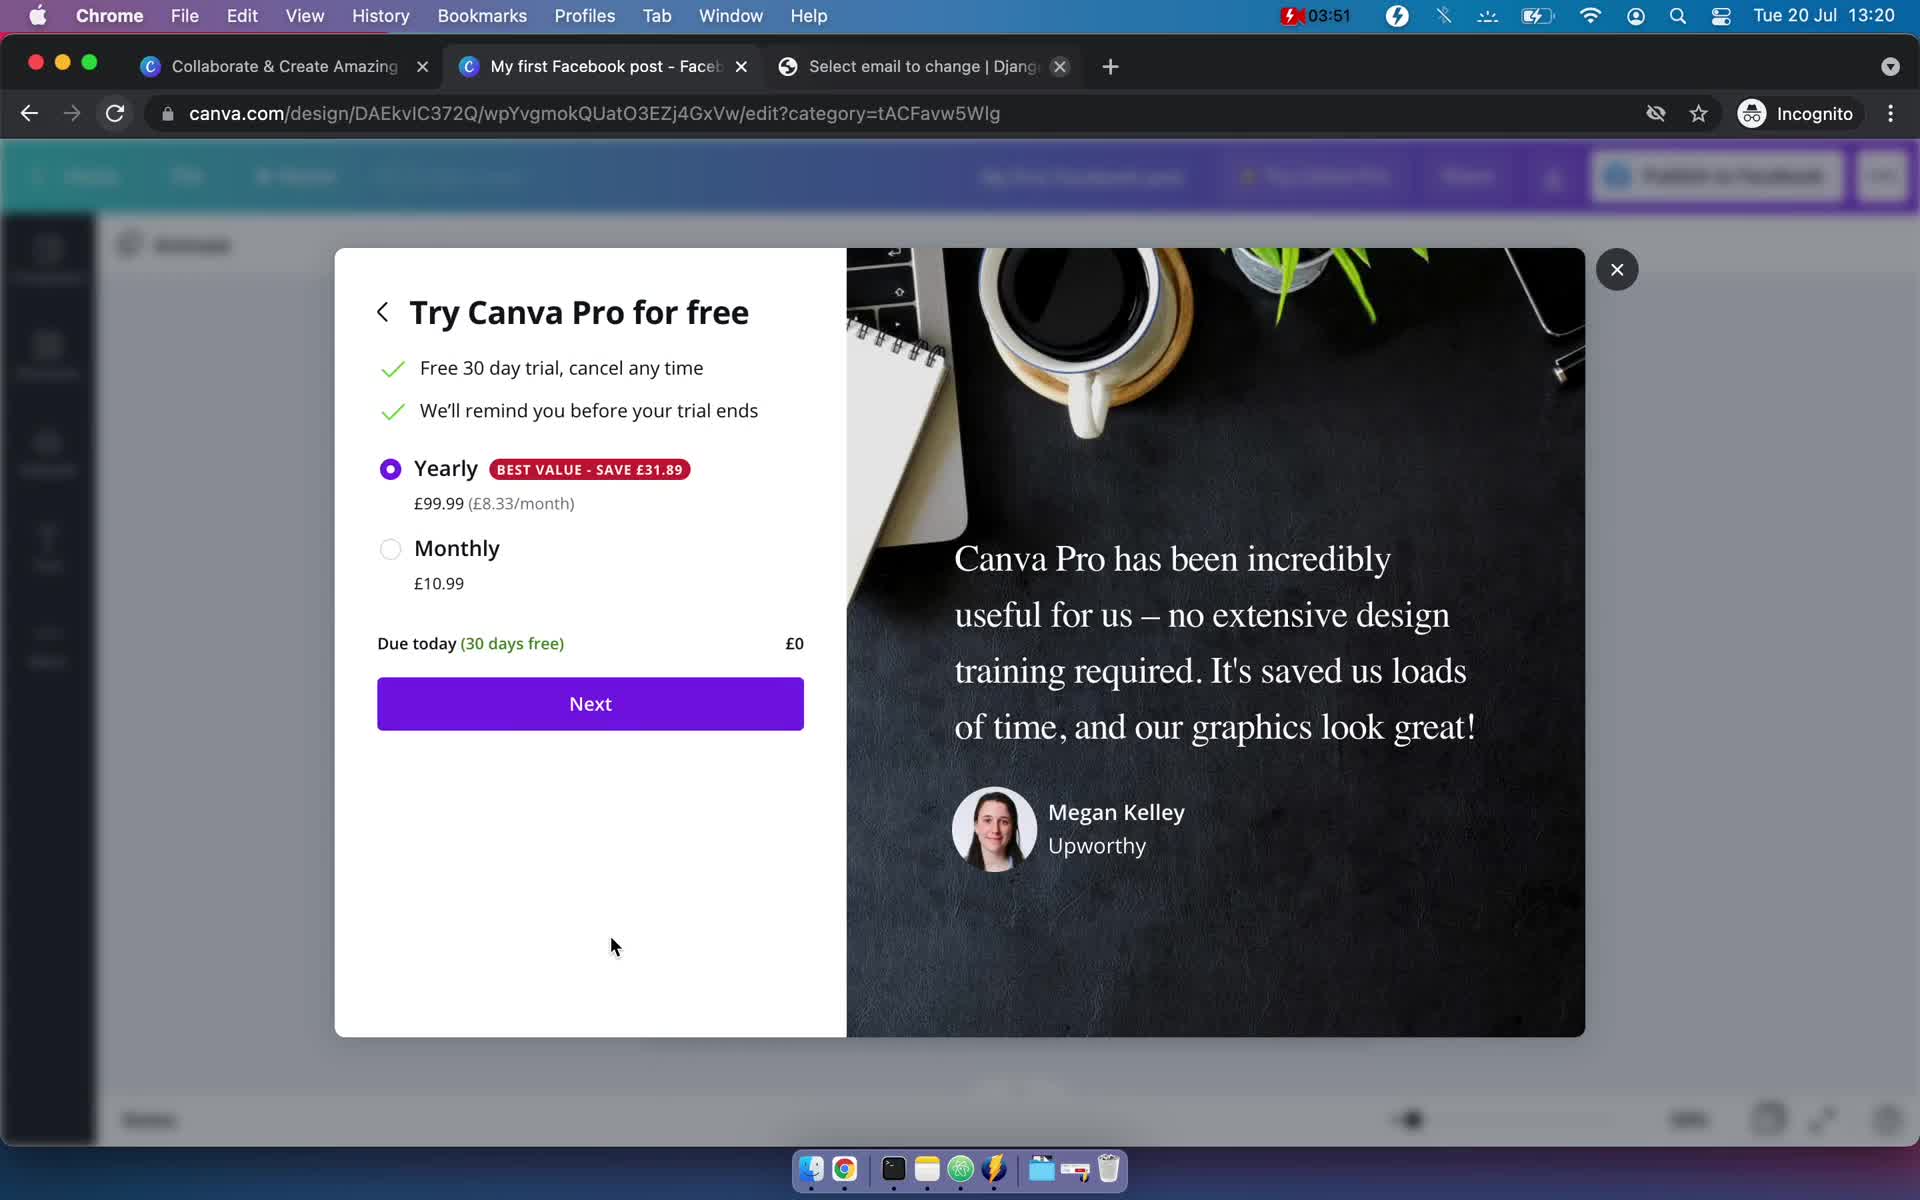The image size is (1920, 1200).
Task: Open the tab search dropdown arrow
Action: 1890,67
